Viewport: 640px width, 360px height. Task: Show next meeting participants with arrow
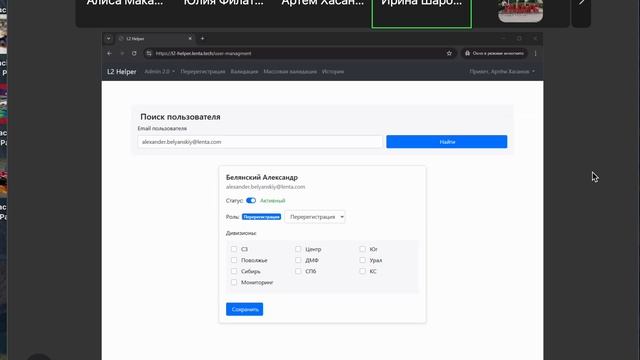pos(581,3)
